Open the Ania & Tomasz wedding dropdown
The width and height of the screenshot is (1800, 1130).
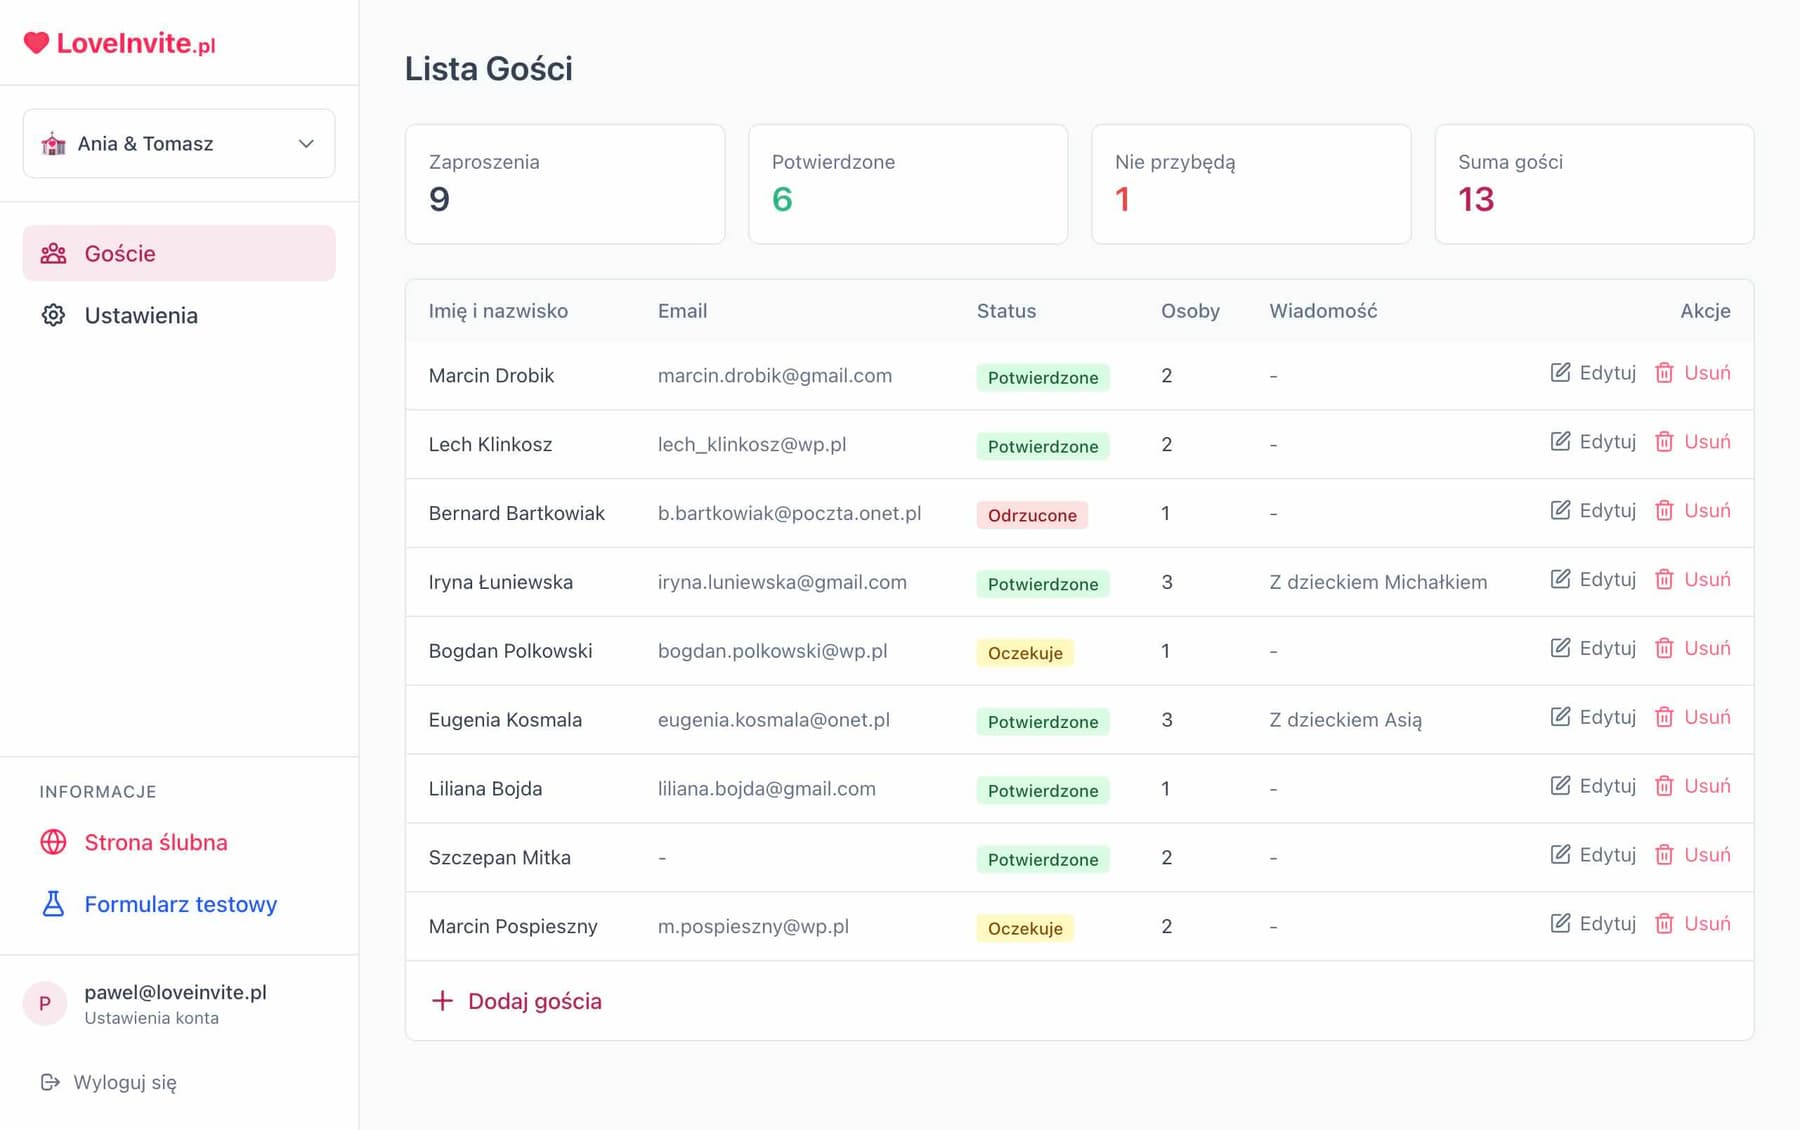[178, 144]
